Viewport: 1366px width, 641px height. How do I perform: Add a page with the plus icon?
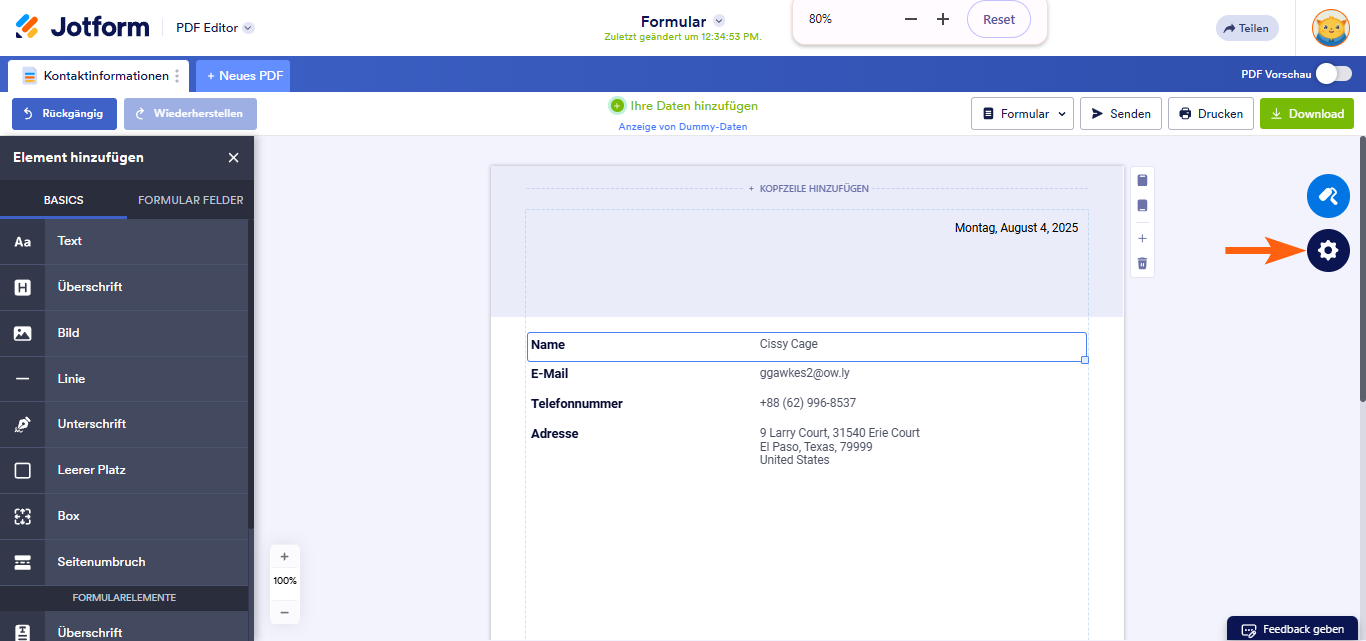click(1142, 239)
